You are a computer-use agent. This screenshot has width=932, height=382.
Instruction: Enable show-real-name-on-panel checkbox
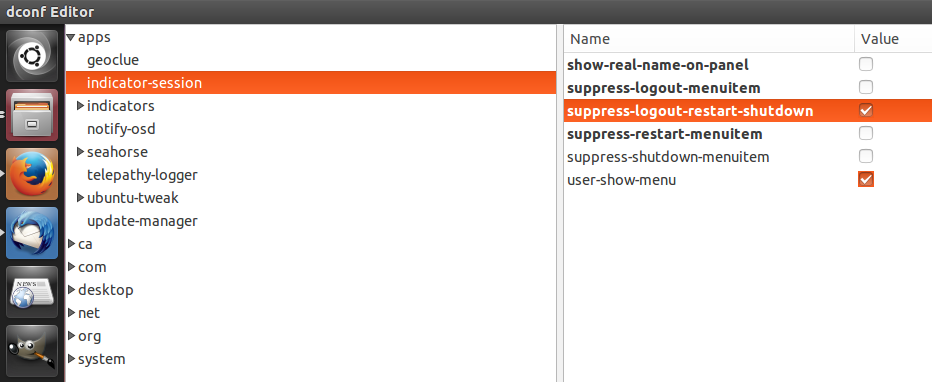[866, 64]
